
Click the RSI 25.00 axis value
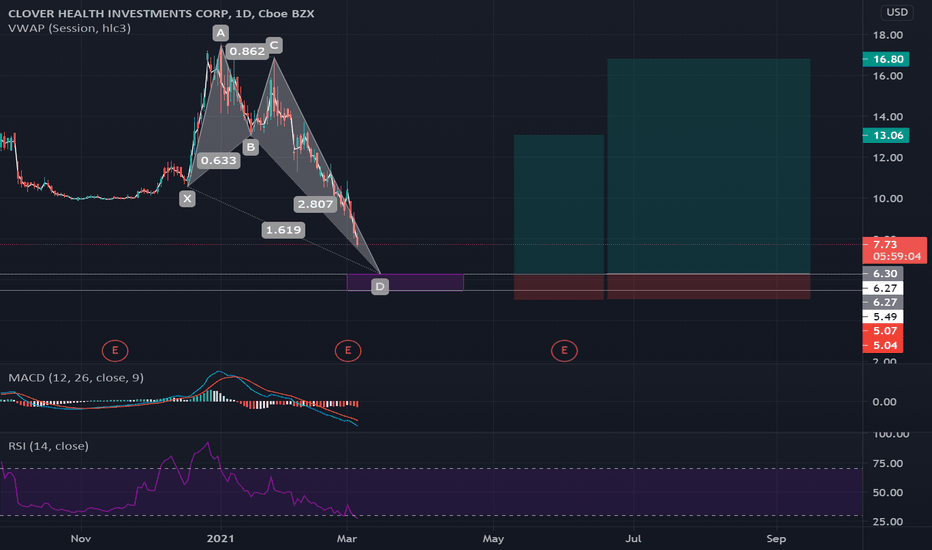coord(888,522)
